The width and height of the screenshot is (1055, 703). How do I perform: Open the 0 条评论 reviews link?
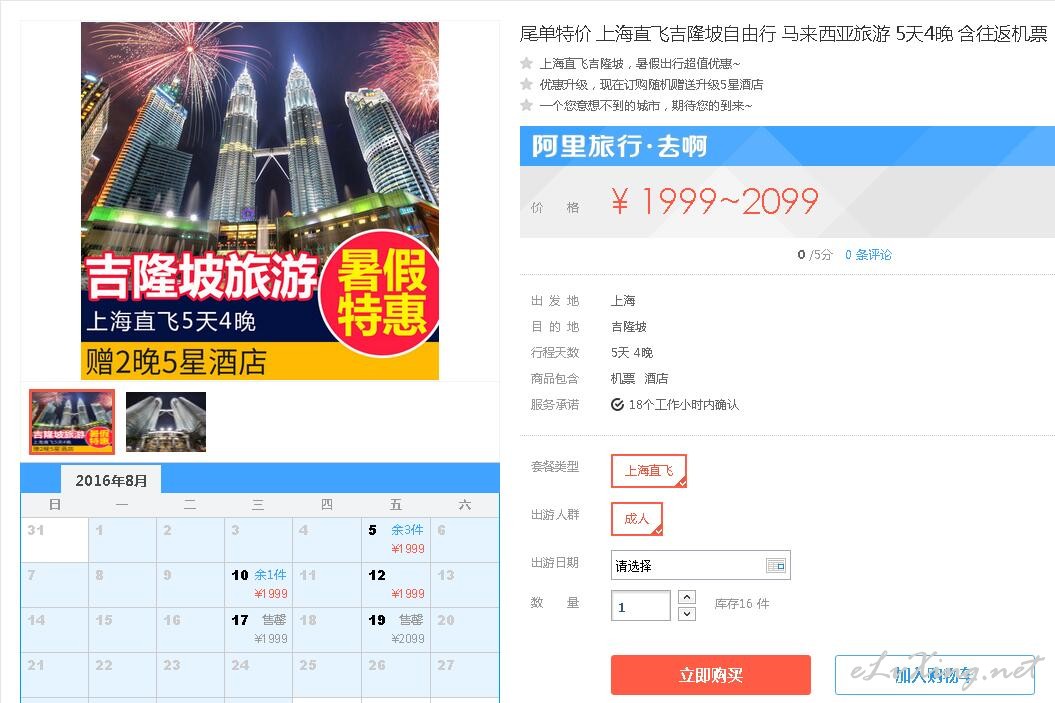coord(868,255)
